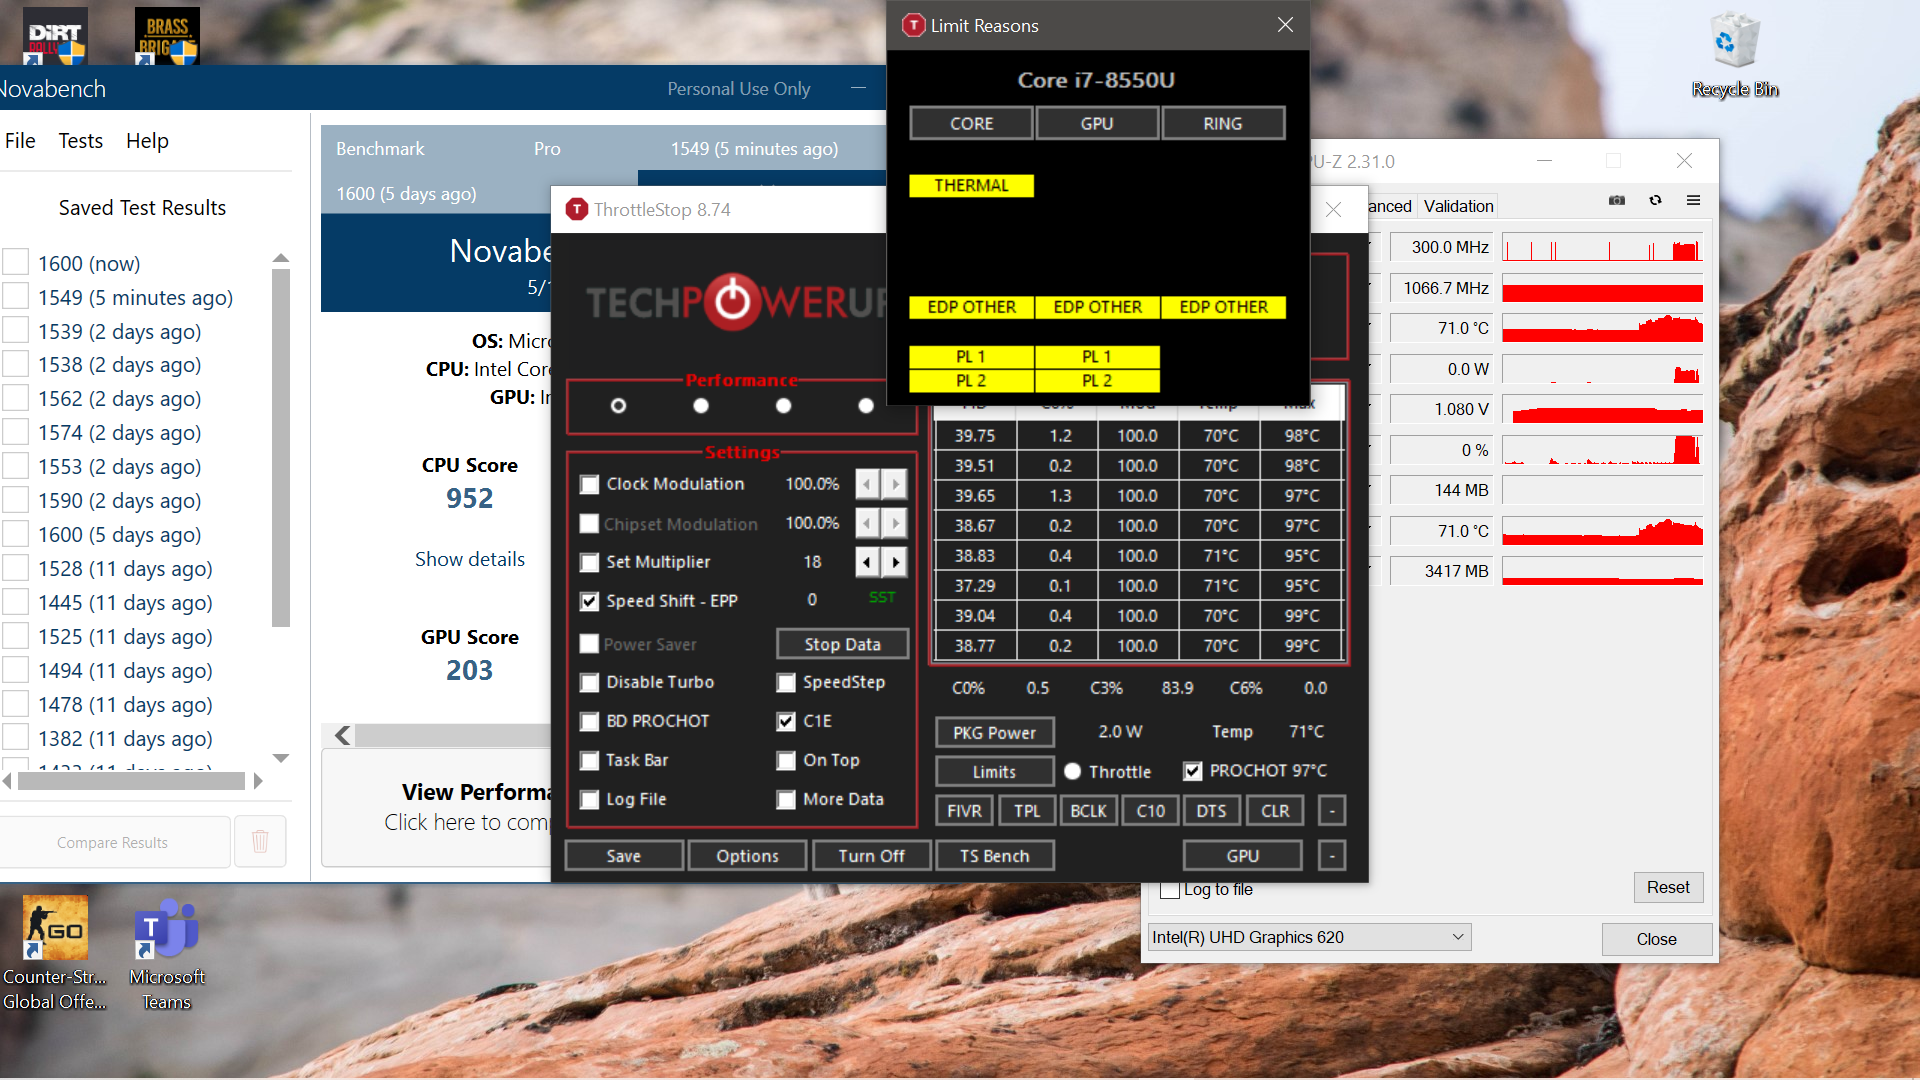Screen dimensions: 1920x1080
Task: Select the second Performance profile radio button
Action: tap(701, 405)
